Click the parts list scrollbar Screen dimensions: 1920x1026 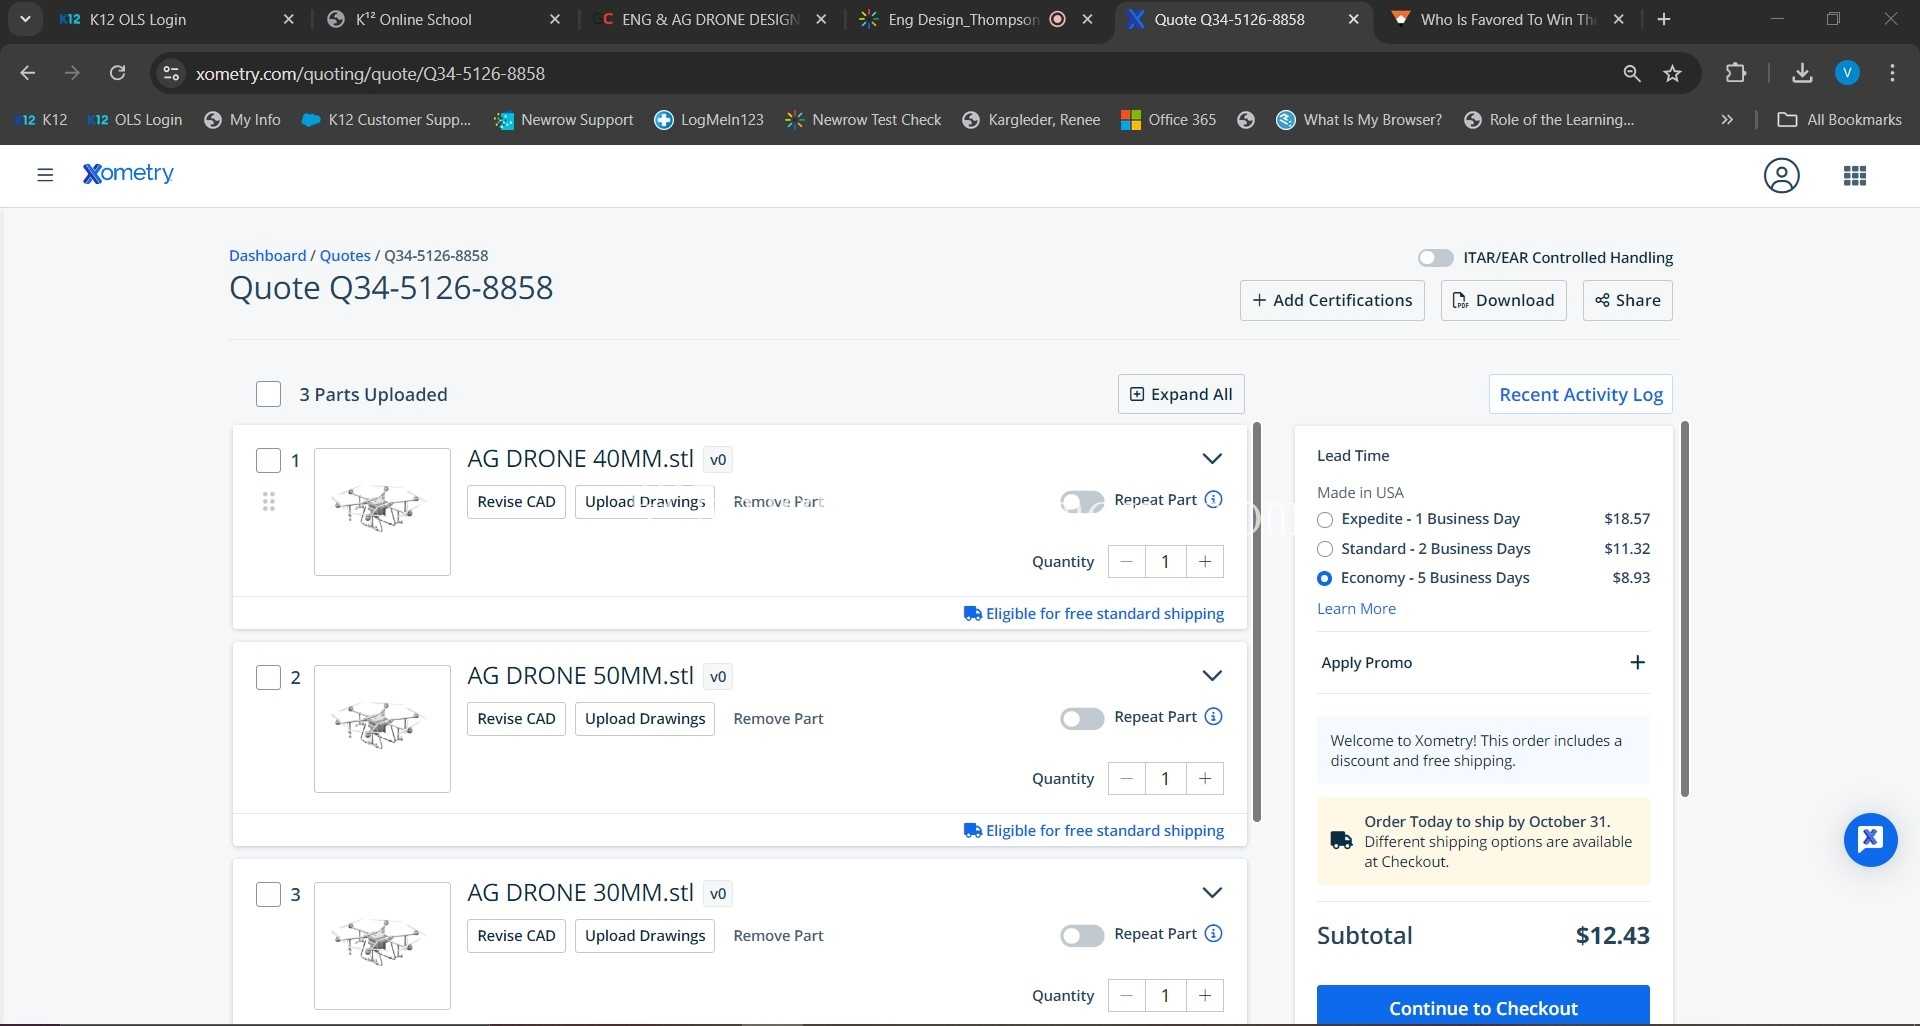click(1256, 622)
